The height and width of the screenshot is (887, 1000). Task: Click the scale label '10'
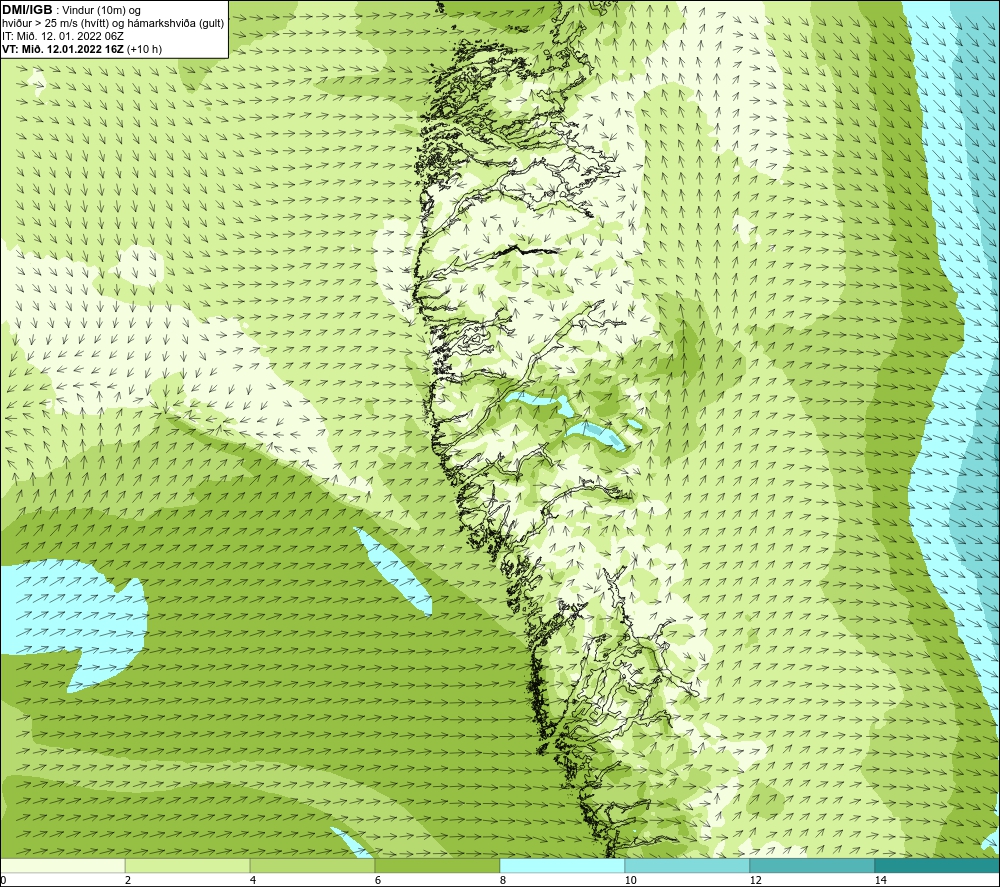631,881
